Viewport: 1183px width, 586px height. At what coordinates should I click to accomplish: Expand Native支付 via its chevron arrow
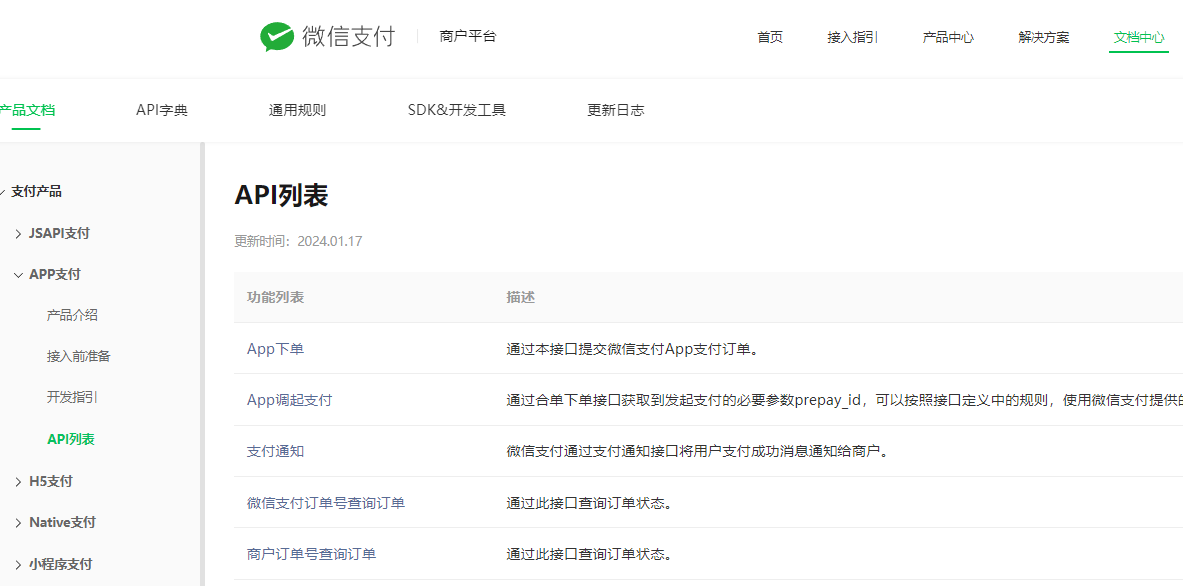(x=18, y=523)
